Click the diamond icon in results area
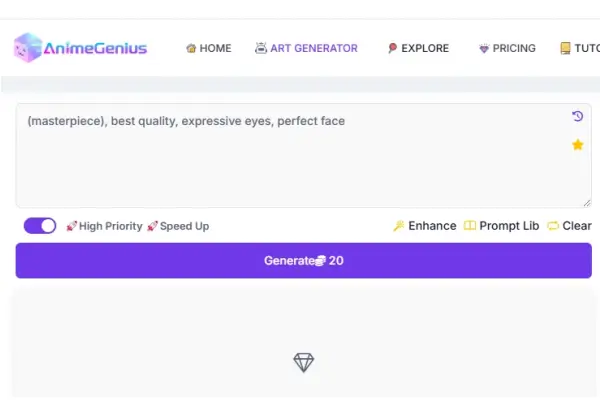 (x=304, y=362)
